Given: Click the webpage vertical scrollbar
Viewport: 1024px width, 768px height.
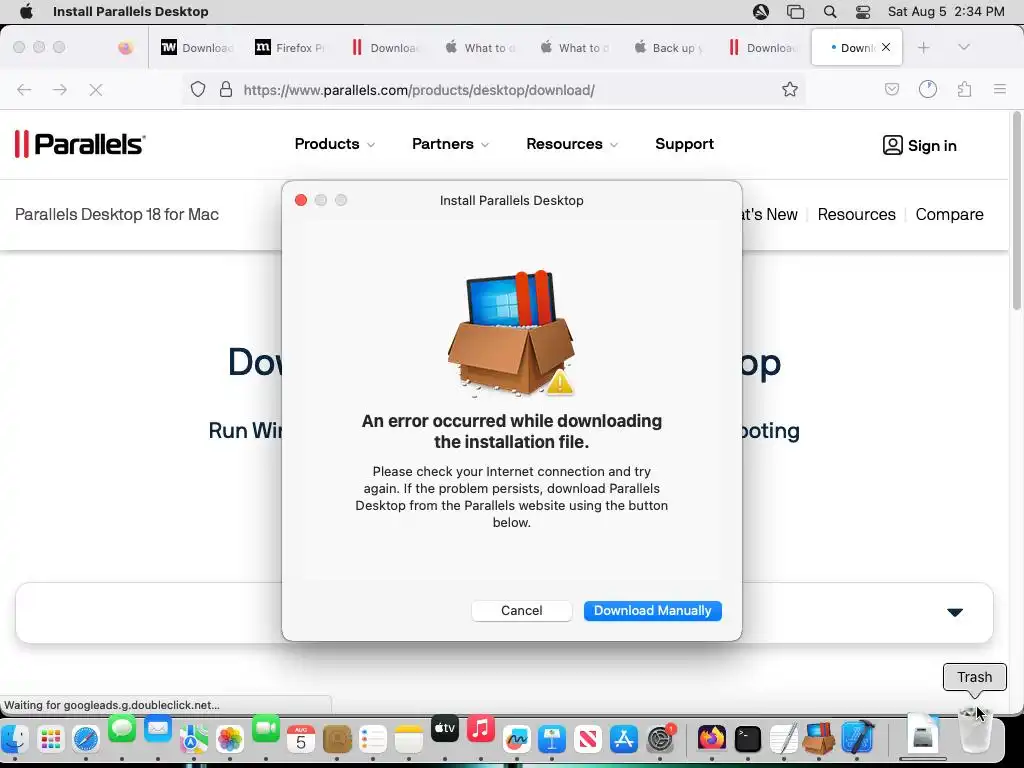Looking at the screenshot, I should pyautogui.click(x=1016, y=210).
